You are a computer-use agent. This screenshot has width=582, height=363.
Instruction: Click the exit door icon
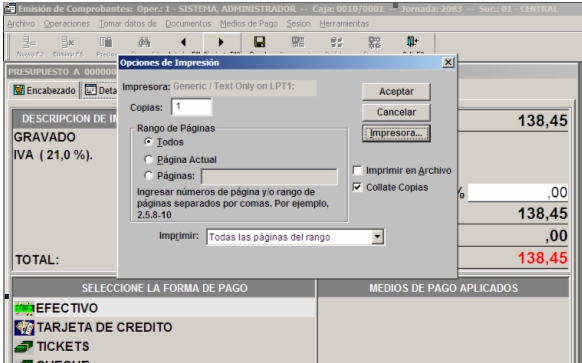point(412,42)
